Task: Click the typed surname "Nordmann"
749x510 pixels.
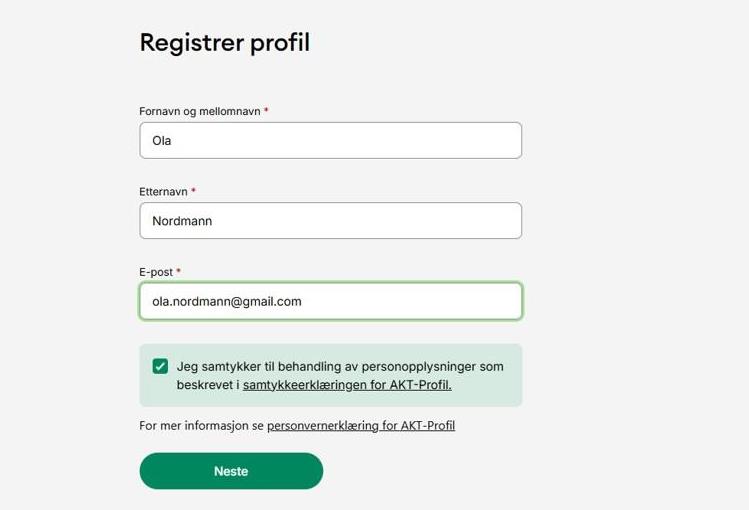Action: [x=182, y=221]
